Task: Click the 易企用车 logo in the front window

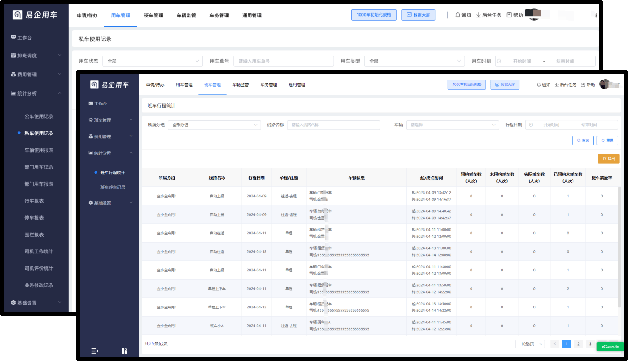Action: (x=110, y=85)
